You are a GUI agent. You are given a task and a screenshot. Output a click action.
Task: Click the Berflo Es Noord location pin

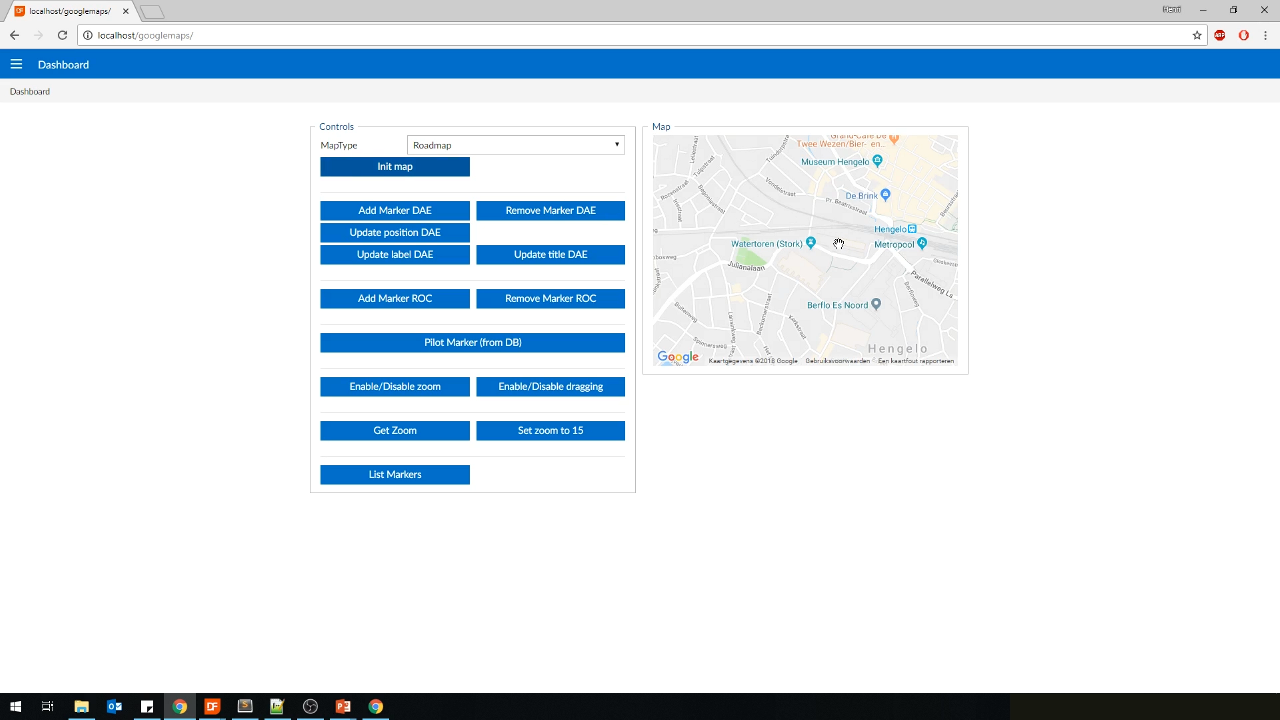[876, 304]
